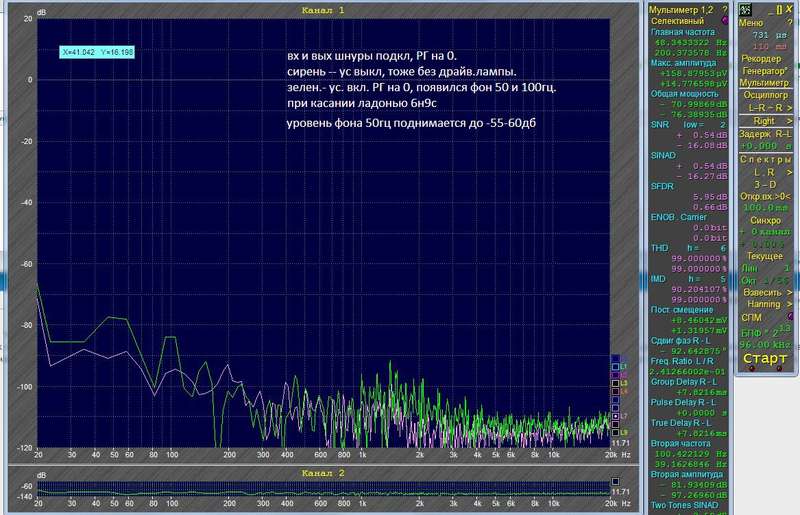Image resolution: width=800 pixels, height=515 pixels.
Task: Select the Селективный mode label
Action: (x=677, y=21)
